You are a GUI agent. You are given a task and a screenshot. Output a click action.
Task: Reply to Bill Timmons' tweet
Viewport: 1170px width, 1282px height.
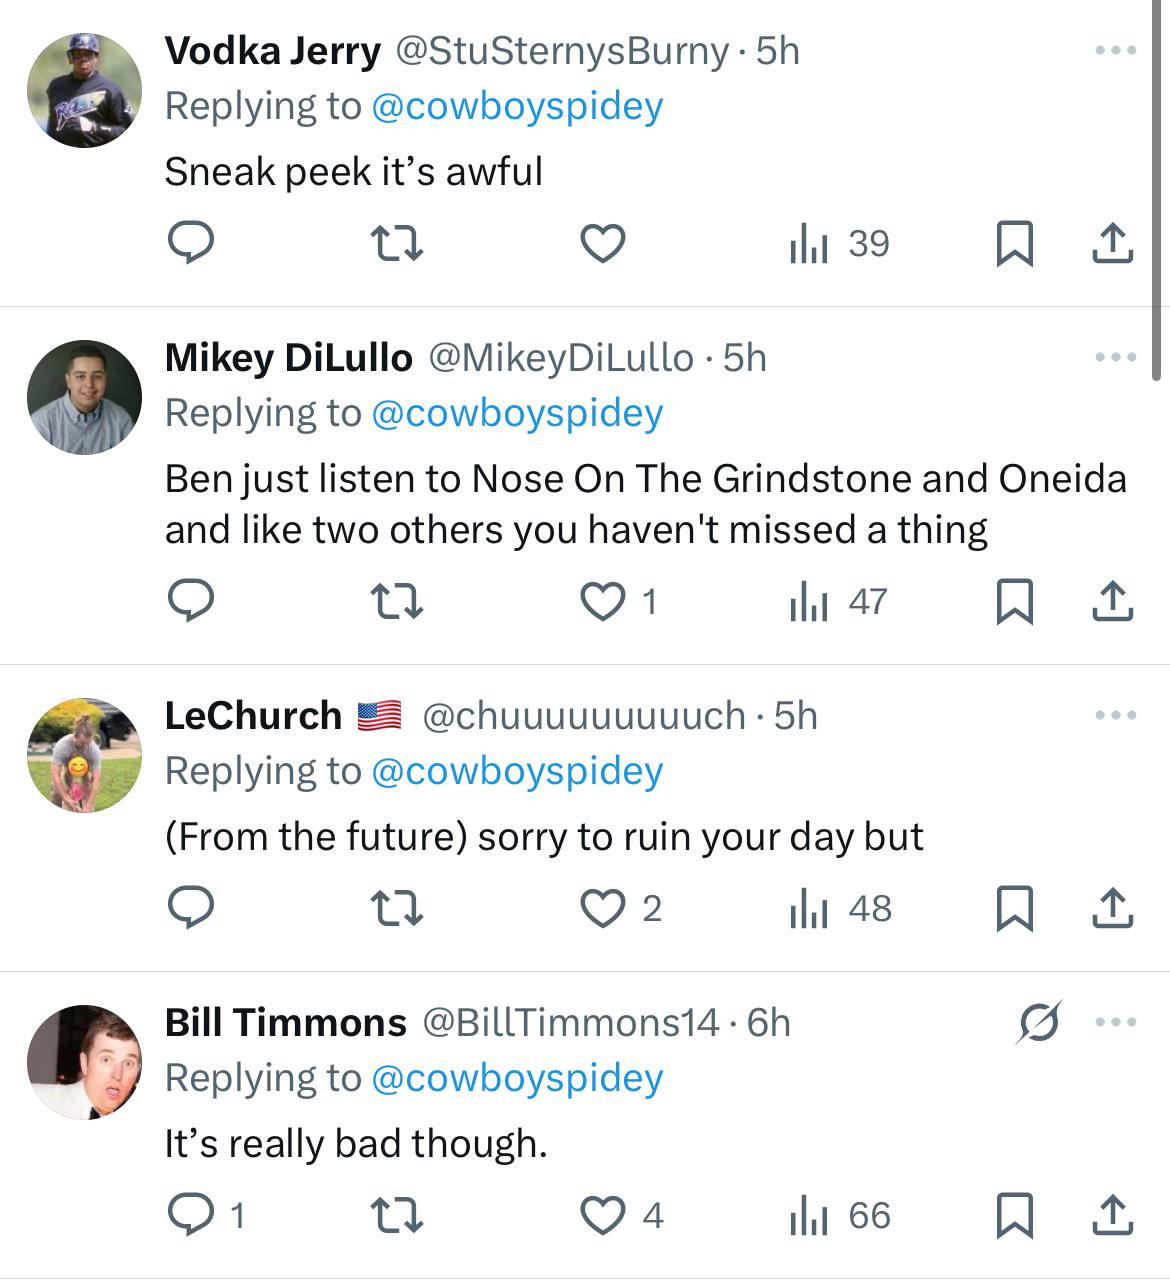point(190,1215)
